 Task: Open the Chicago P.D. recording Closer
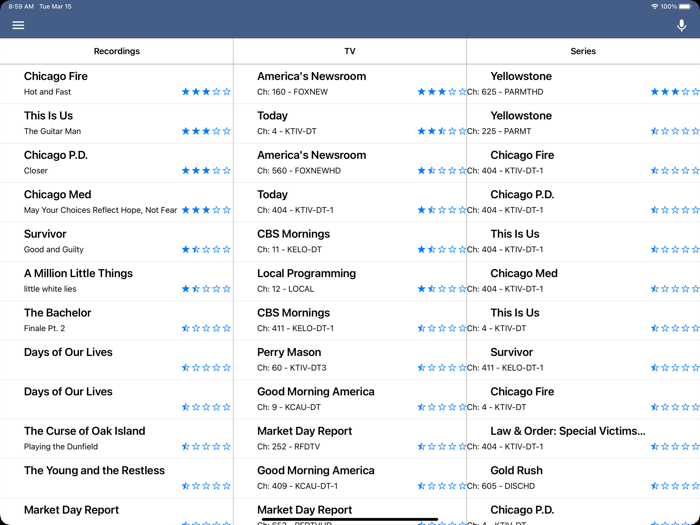tap(117, 162)
